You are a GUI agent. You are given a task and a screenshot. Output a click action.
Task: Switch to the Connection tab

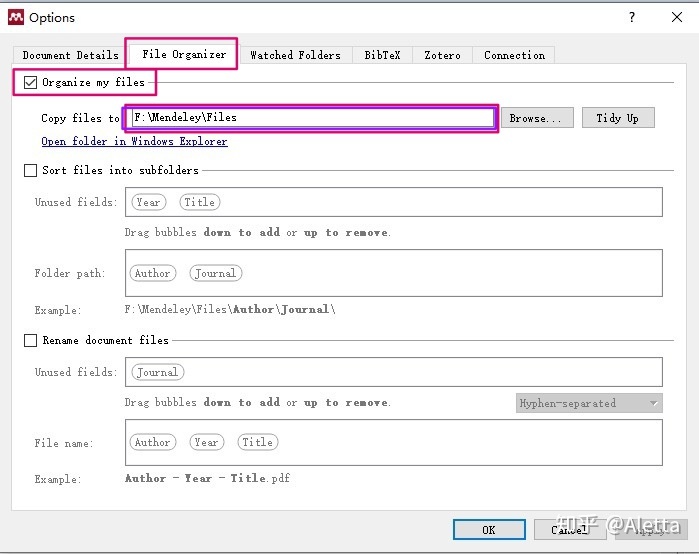click(x=514, y=55)
